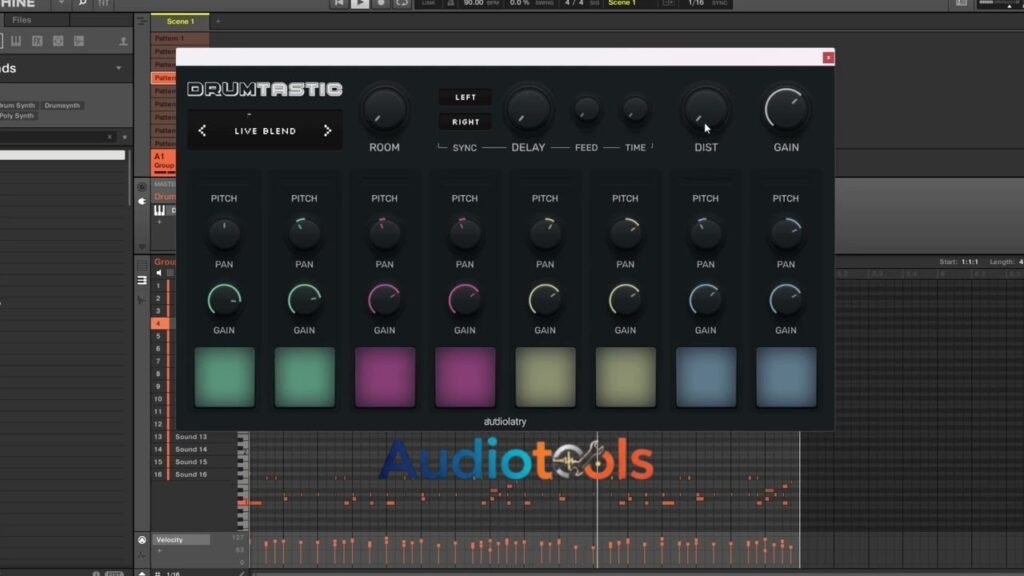Image resolution: width=1024 pixels, height=576 pixels.
Task: Select Sound 13 in the sound list
Action: click(191, 436)
